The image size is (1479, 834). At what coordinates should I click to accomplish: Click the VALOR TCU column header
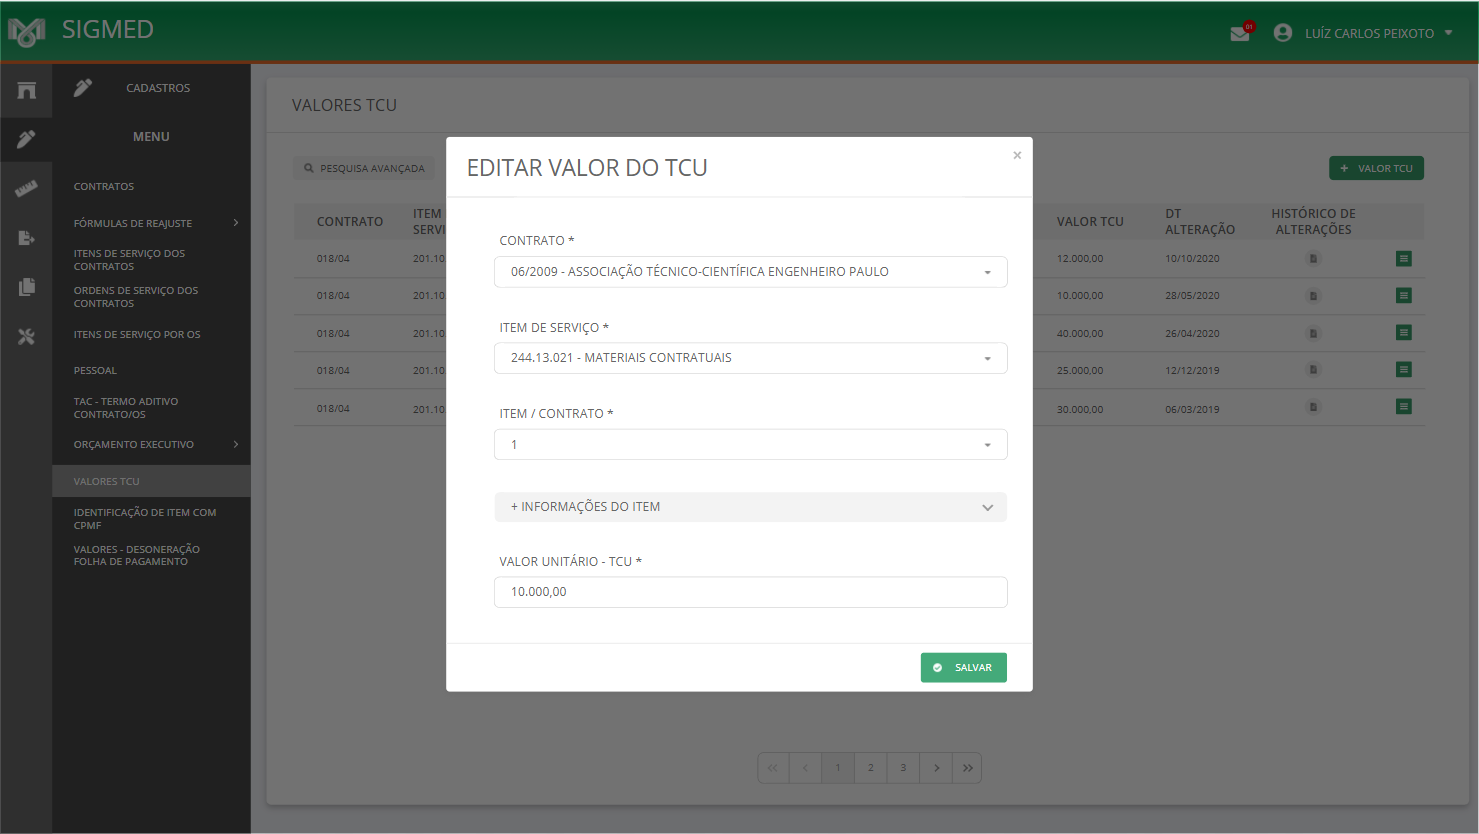[1090, 222]
